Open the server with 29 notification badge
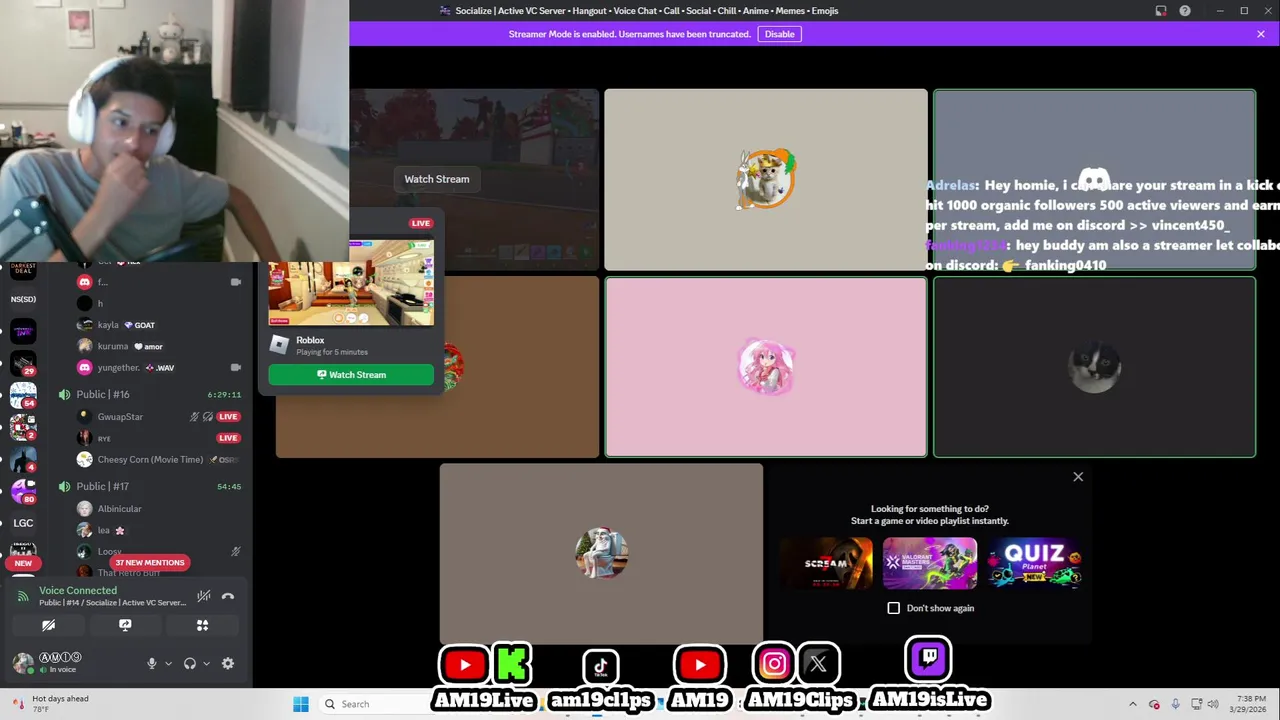The width and height of the screenshot is (1280, 720). [x=23, y=364]
